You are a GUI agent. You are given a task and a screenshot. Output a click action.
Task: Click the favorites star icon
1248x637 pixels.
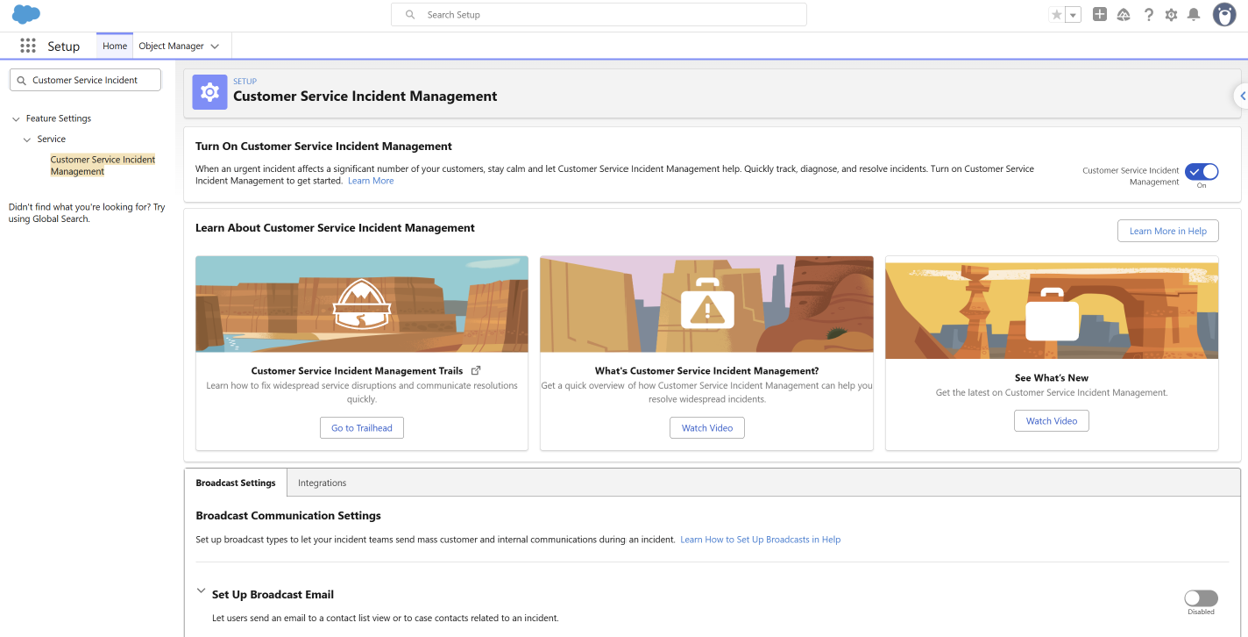[1056, 15]
